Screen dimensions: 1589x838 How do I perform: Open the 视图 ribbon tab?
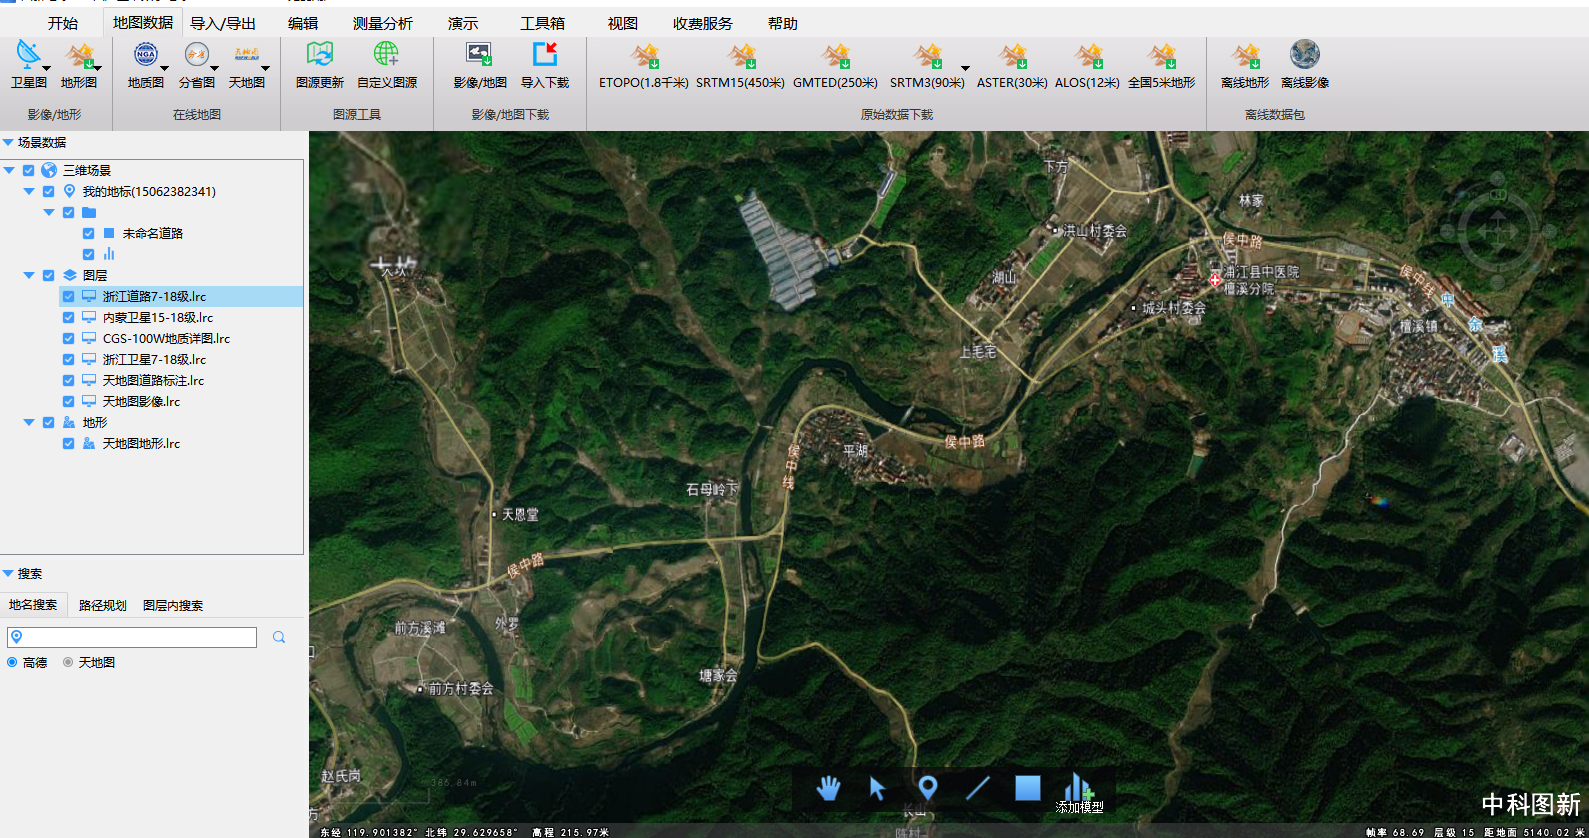tap(623, 23)
